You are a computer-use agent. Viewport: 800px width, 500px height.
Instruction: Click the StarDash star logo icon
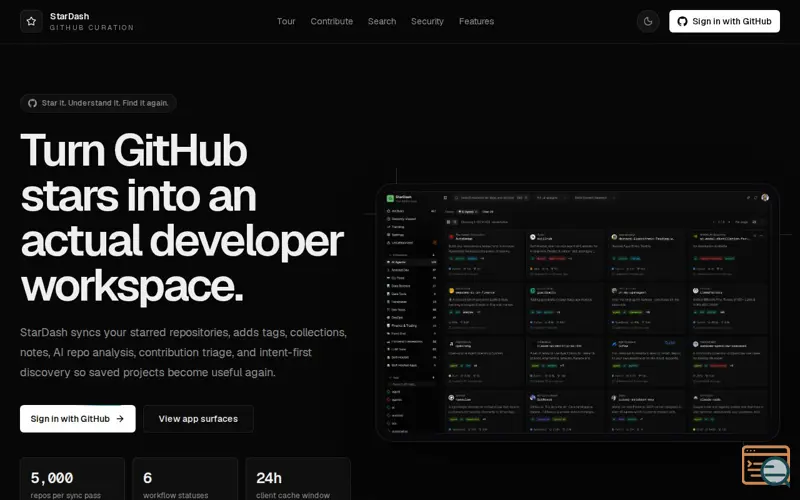click(x=31, y=21)
